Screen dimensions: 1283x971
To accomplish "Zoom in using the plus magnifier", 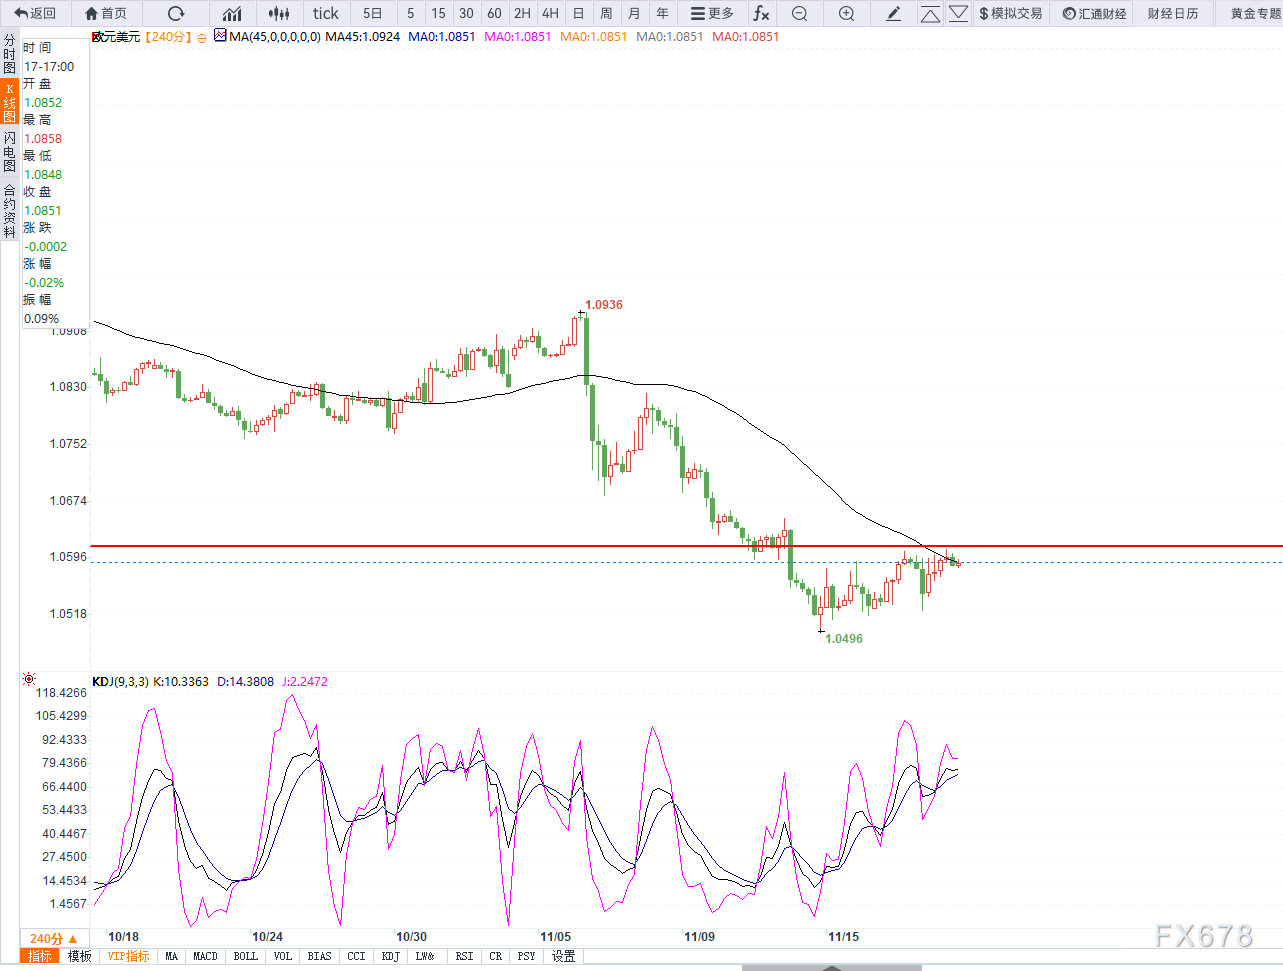I will pos(846,13).
